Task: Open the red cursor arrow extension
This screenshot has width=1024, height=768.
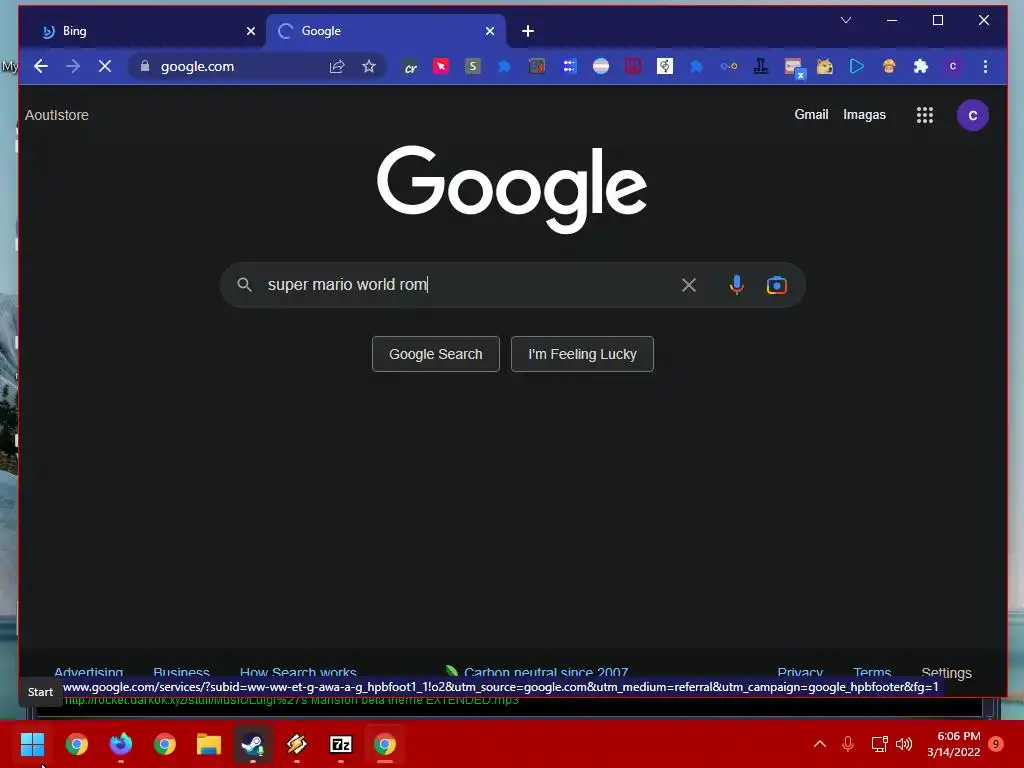Action: (x=441, y=66)
